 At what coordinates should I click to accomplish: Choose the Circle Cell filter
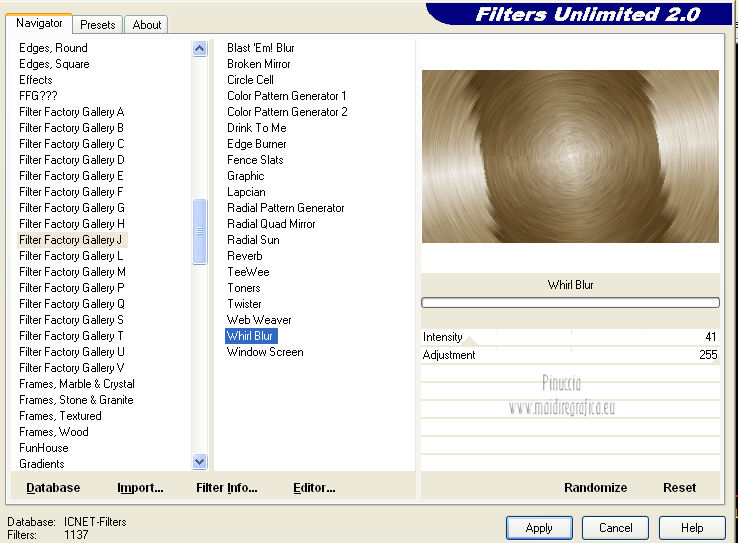coord(250,80)
